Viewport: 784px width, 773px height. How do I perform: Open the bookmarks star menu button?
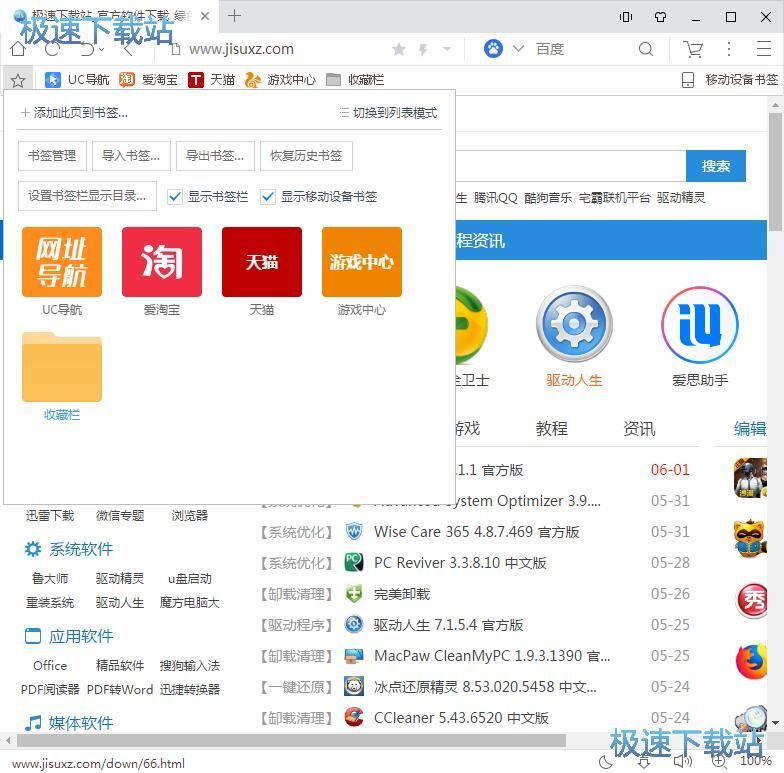click(x=18, y=80)
